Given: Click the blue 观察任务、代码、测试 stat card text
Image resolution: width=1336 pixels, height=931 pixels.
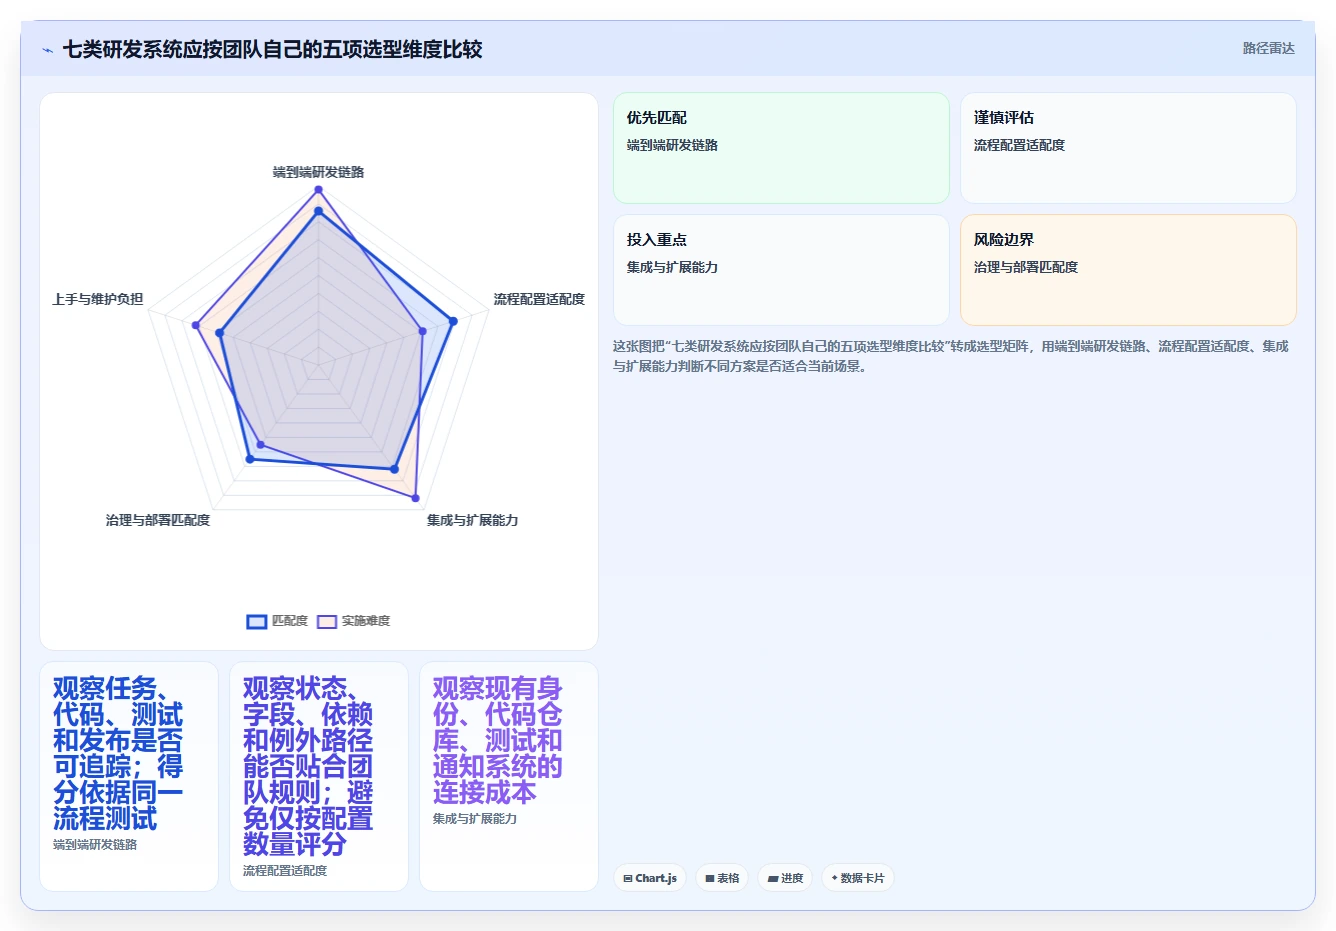Looking at the screenshot, I should pos(118,754).
